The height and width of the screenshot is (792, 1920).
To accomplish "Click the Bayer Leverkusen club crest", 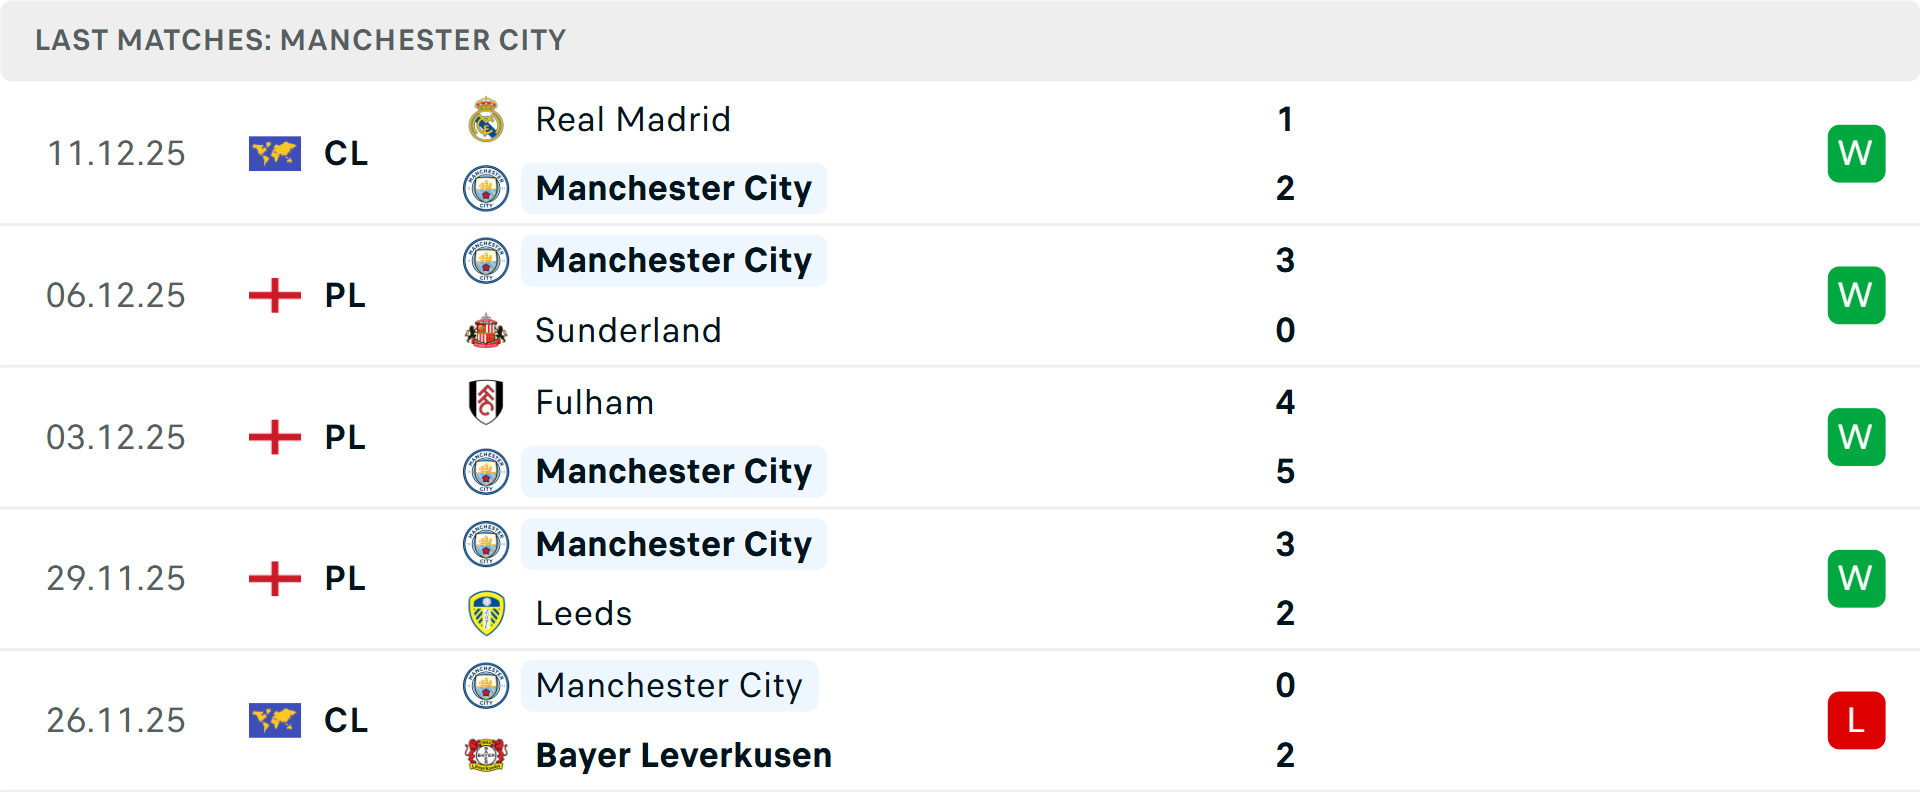I will (486, 755).
